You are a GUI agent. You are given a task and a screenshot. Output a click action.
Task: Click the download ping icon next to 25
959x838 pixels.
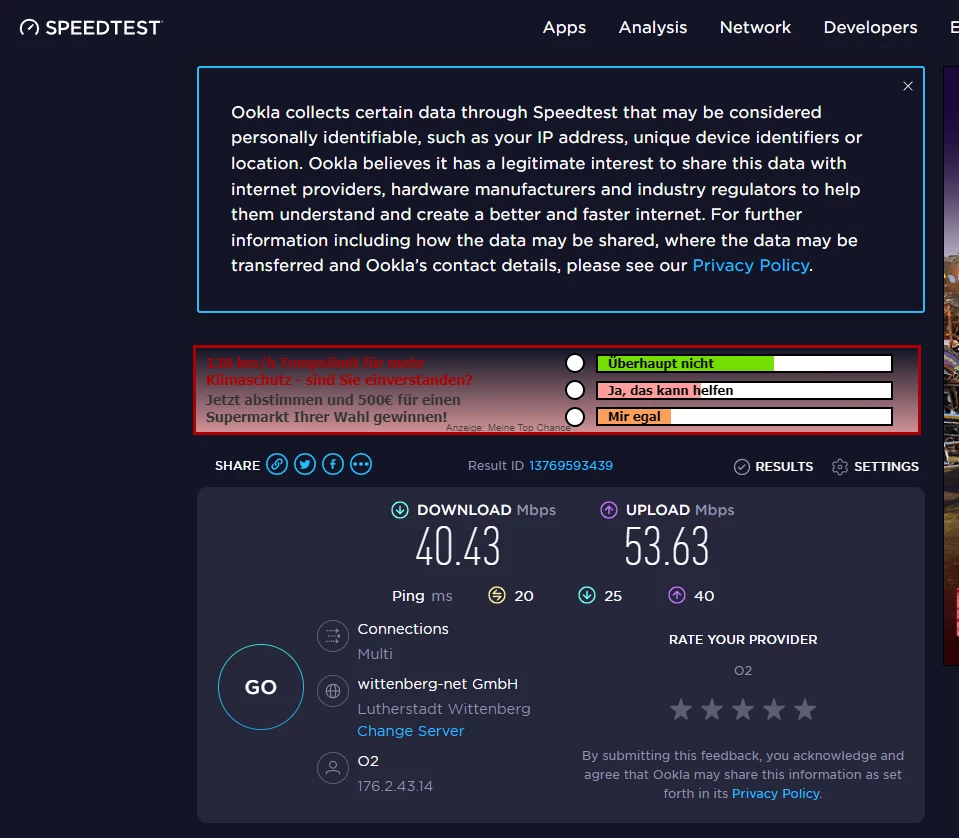click(587, 595)
